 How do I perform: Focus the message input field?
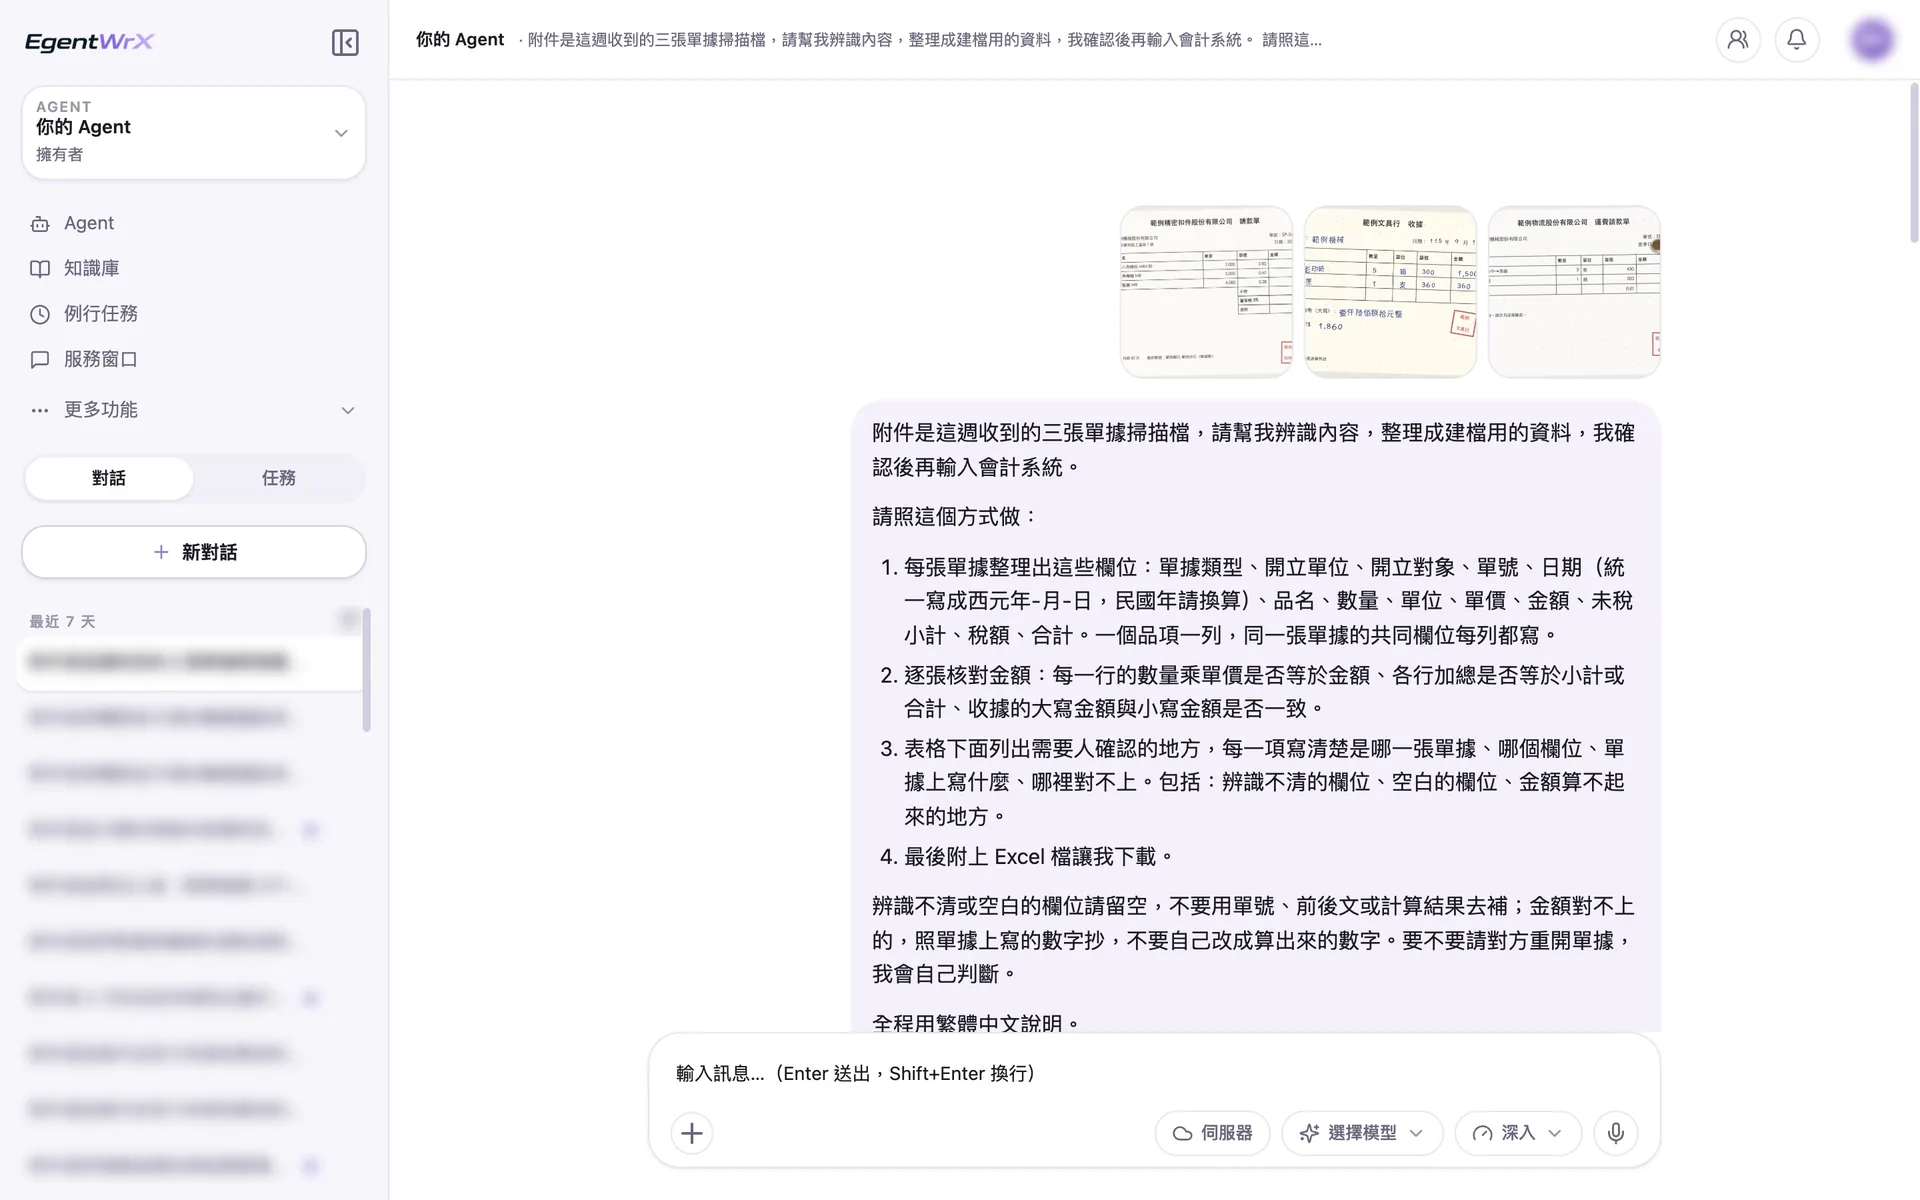(1154, 1073)
